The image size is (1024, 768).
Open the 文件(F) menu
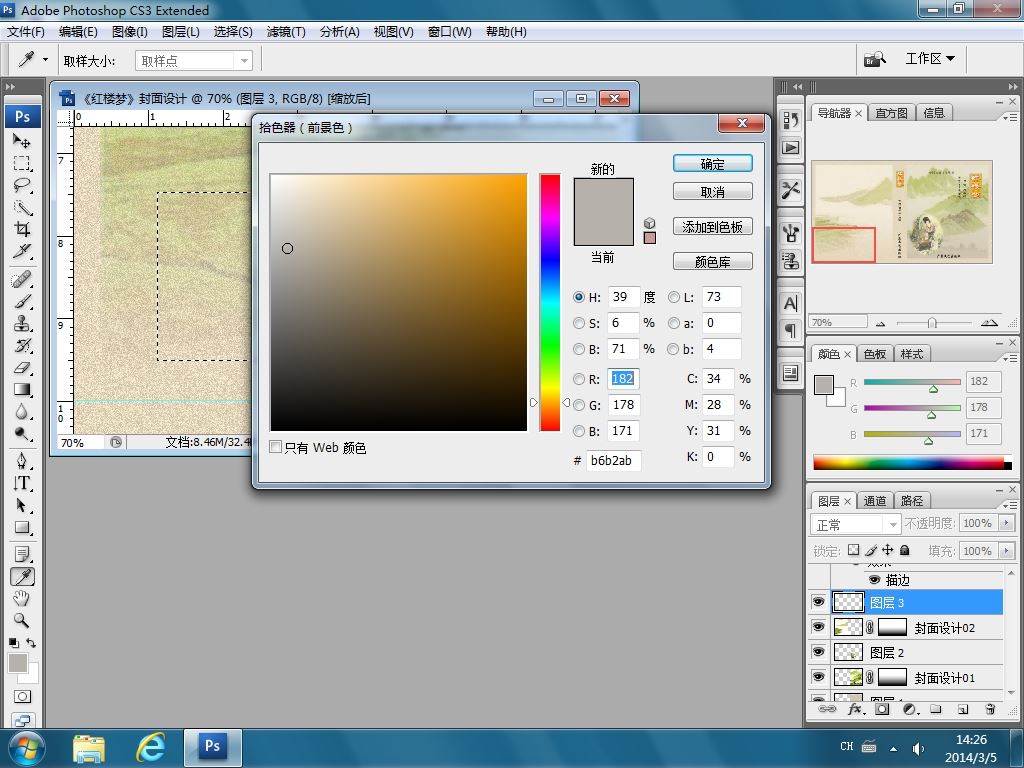[x=25, y=31]
